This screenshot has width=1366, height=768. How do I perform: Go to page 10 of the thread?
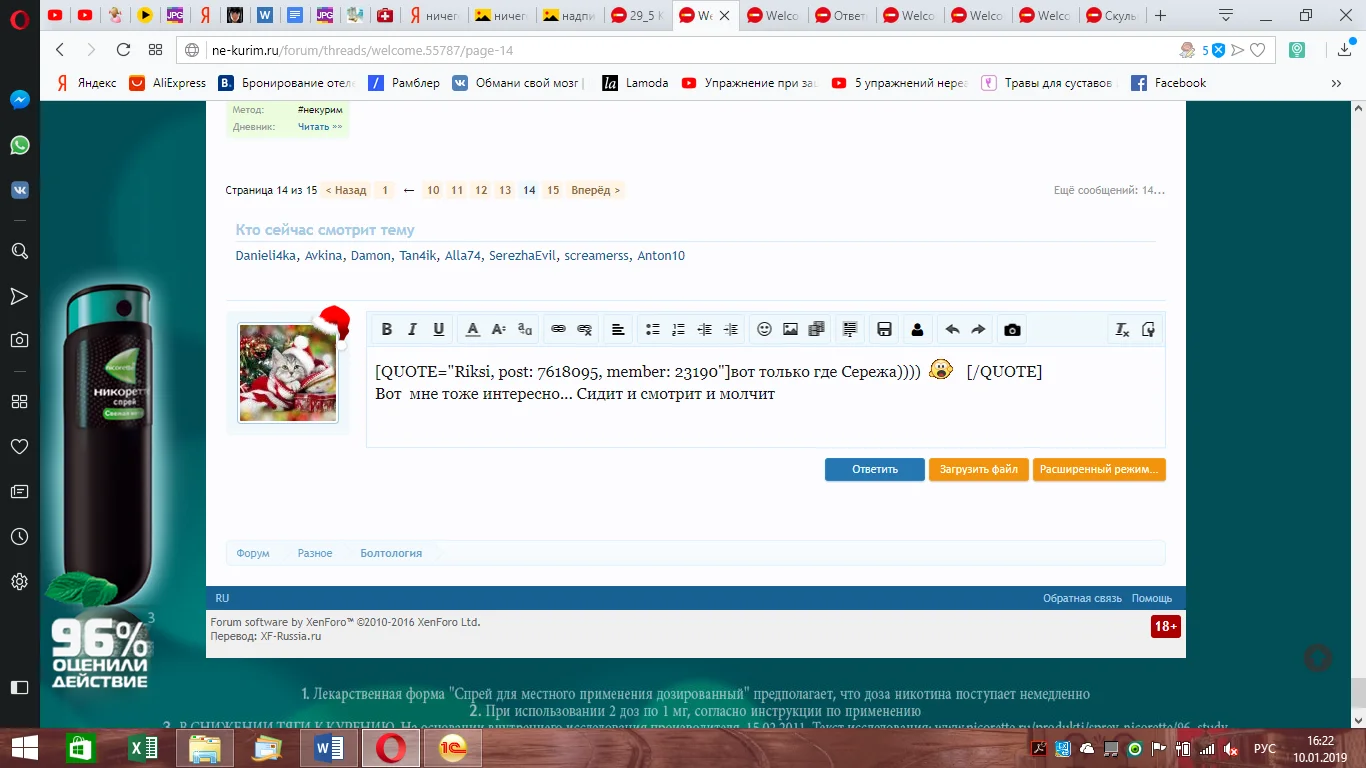click(x=433, y=190)
